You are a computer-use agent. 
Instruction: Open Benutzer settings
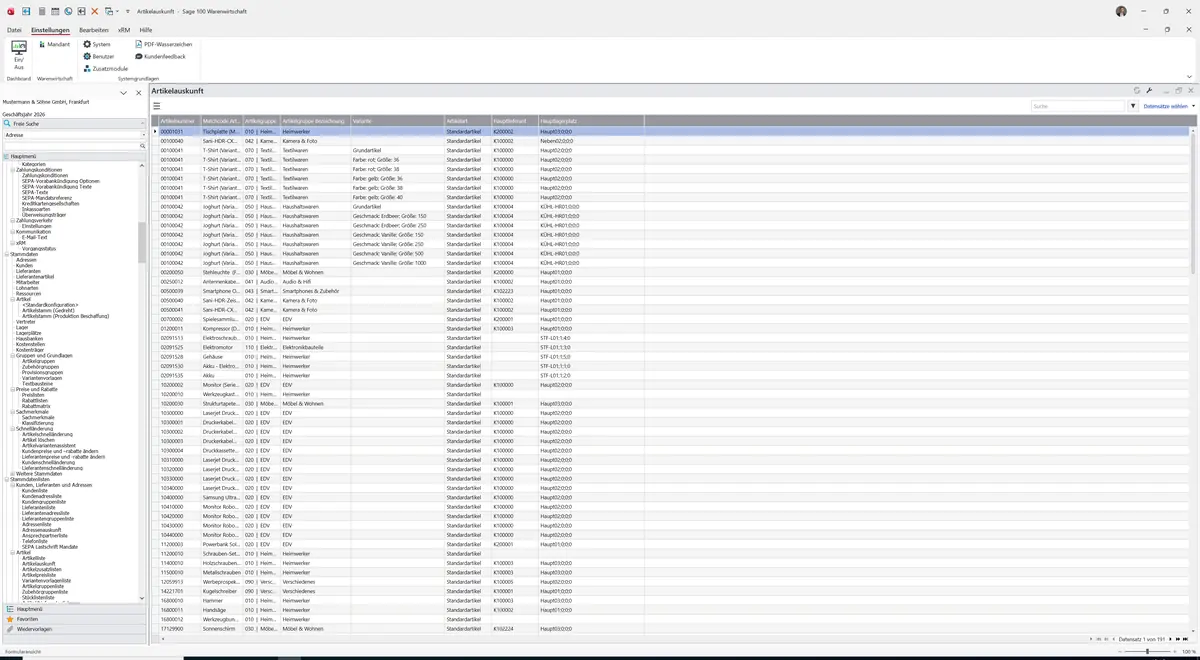coord(99,57)
